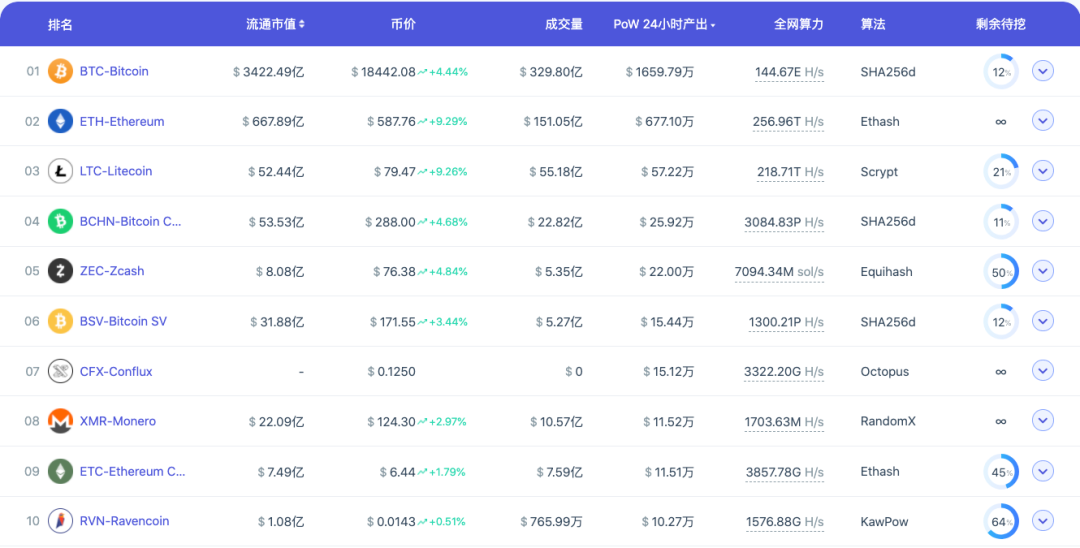1080x548 pixels.
Task: Click RVN volume $765.99万
Action: 551,522
